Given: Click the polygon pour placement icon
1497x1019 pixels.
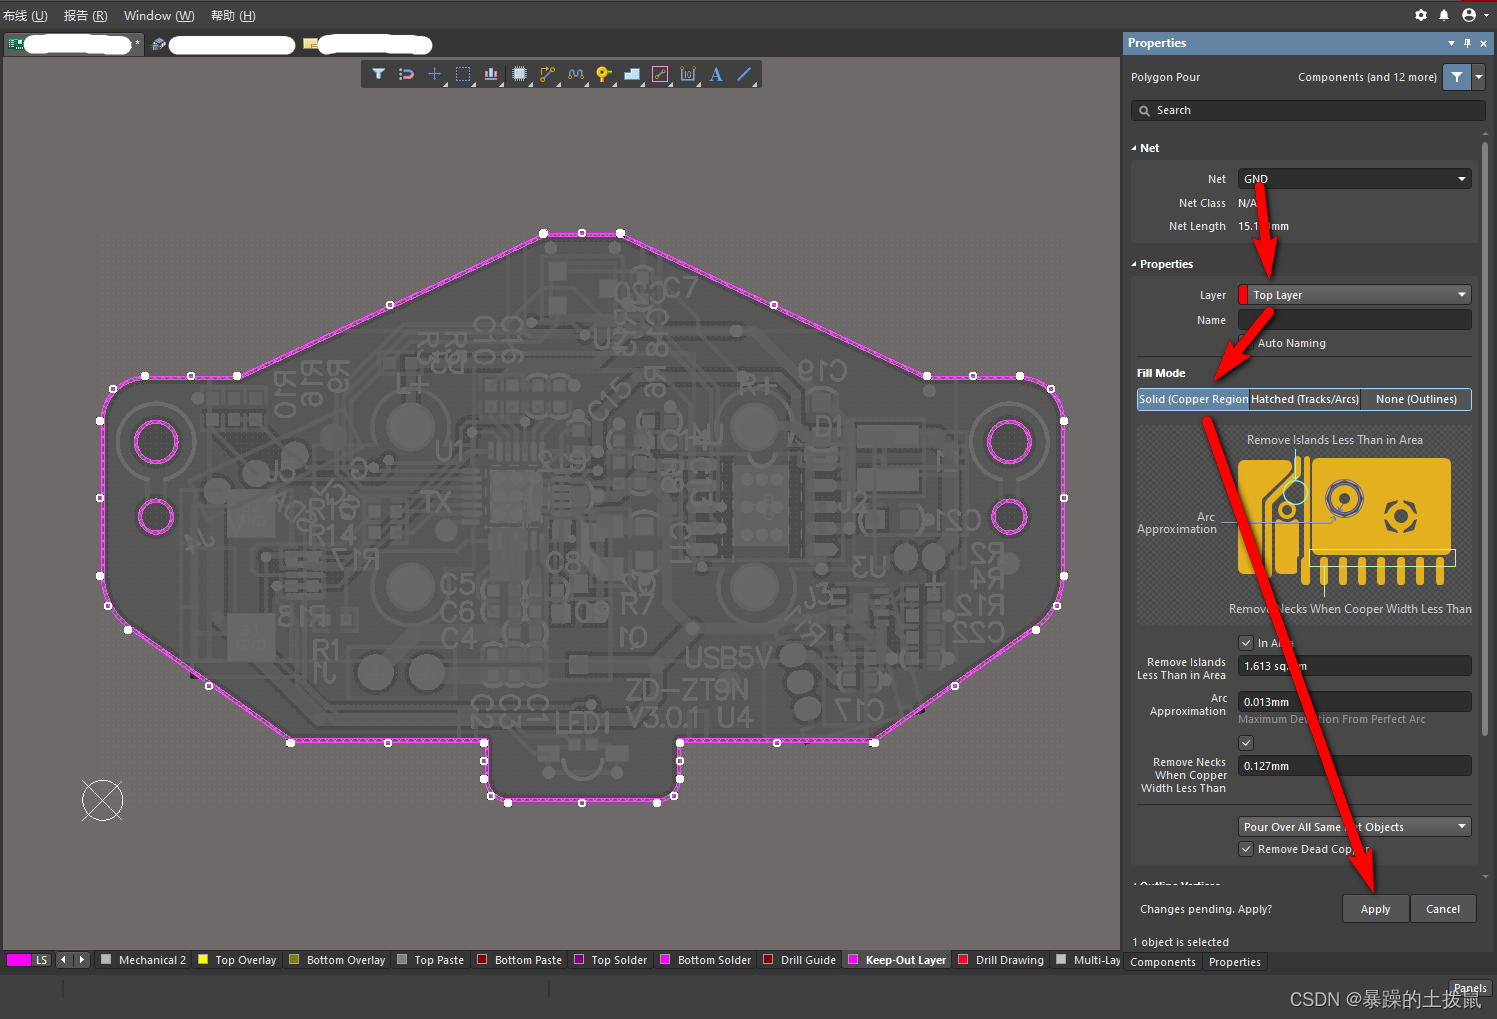Looking at the screenshot, I should click(x=631, y=74).
